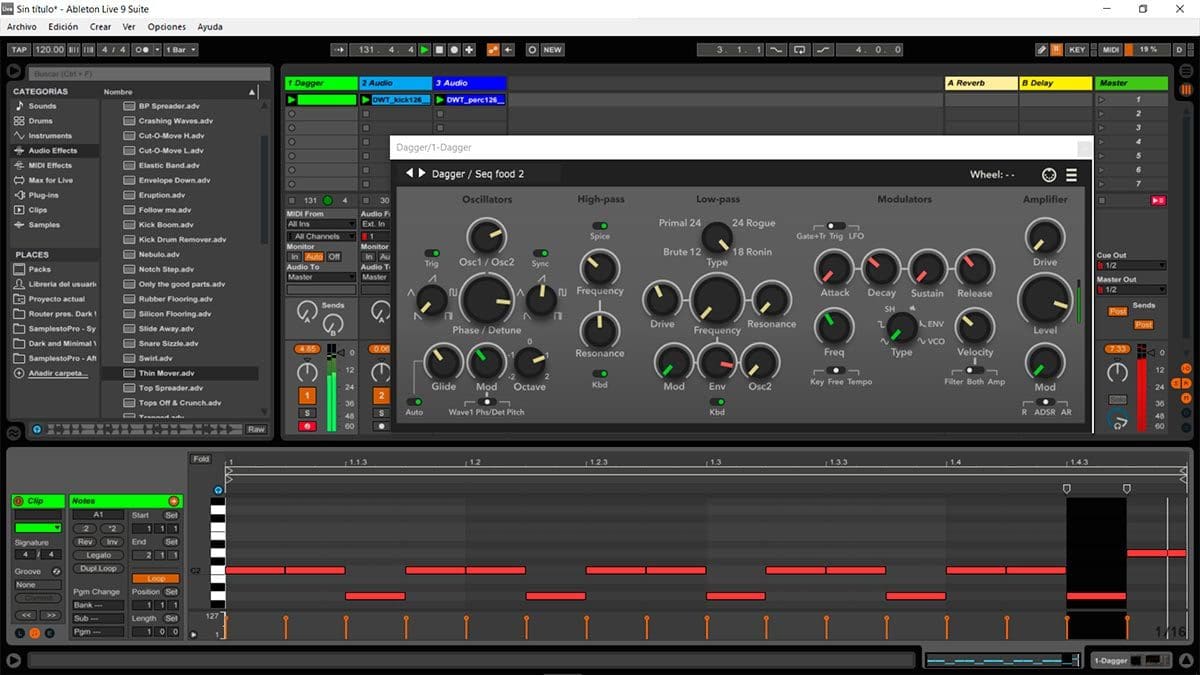Screen dimensions: 1200x675
Task: Open the Opciones menu
Action: click(x=167, y=27)
